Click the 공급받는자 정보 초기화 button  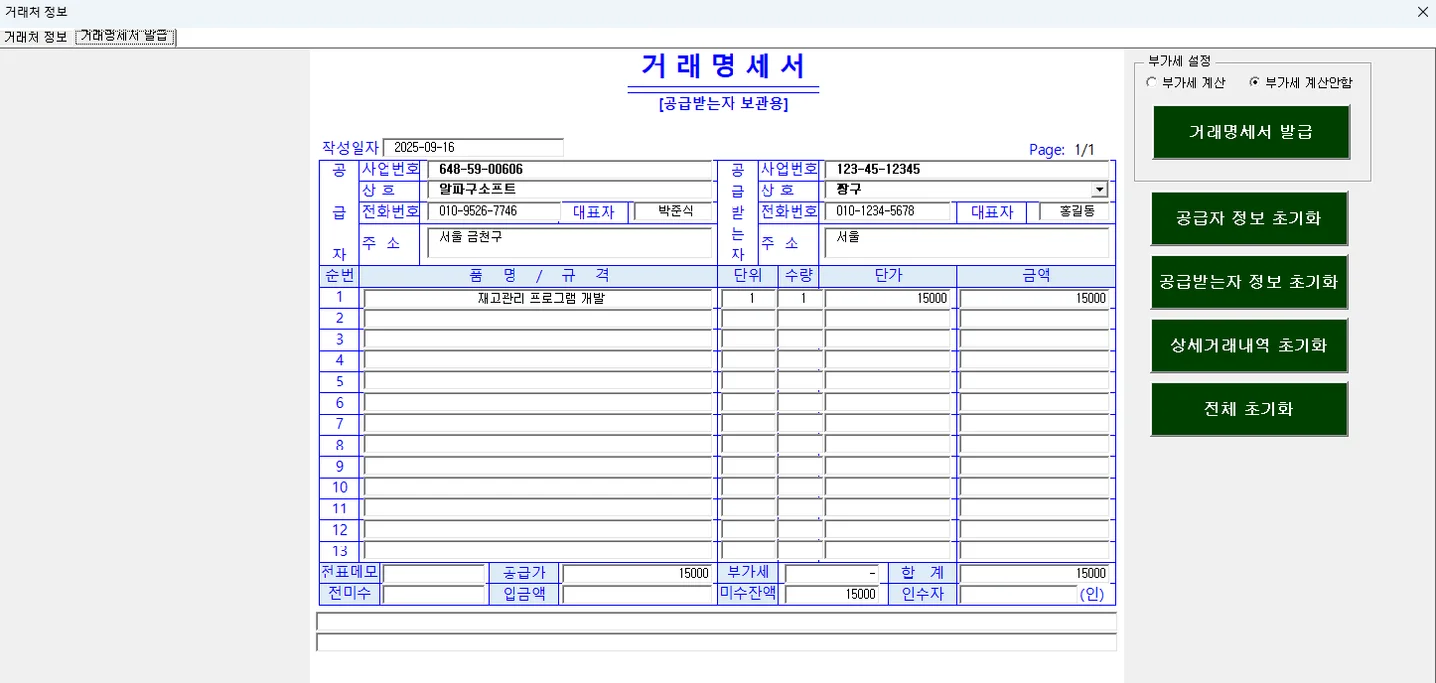point(1249,282)
